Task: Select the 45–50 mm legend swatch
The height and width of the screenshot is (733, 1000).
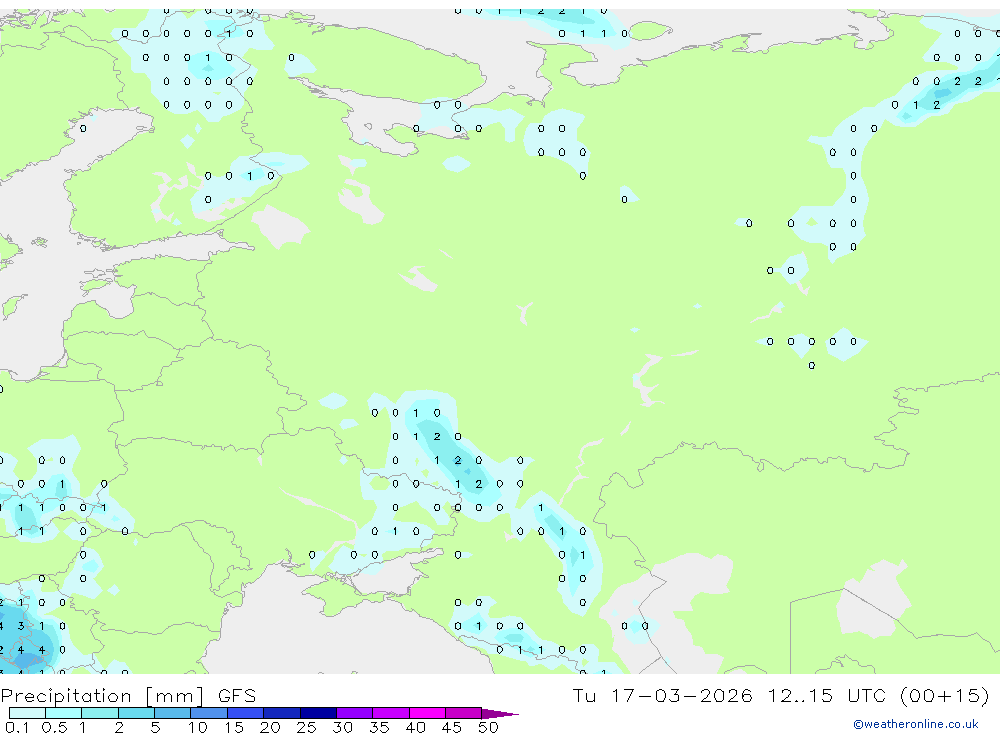Action: click(x=464, y=713)
